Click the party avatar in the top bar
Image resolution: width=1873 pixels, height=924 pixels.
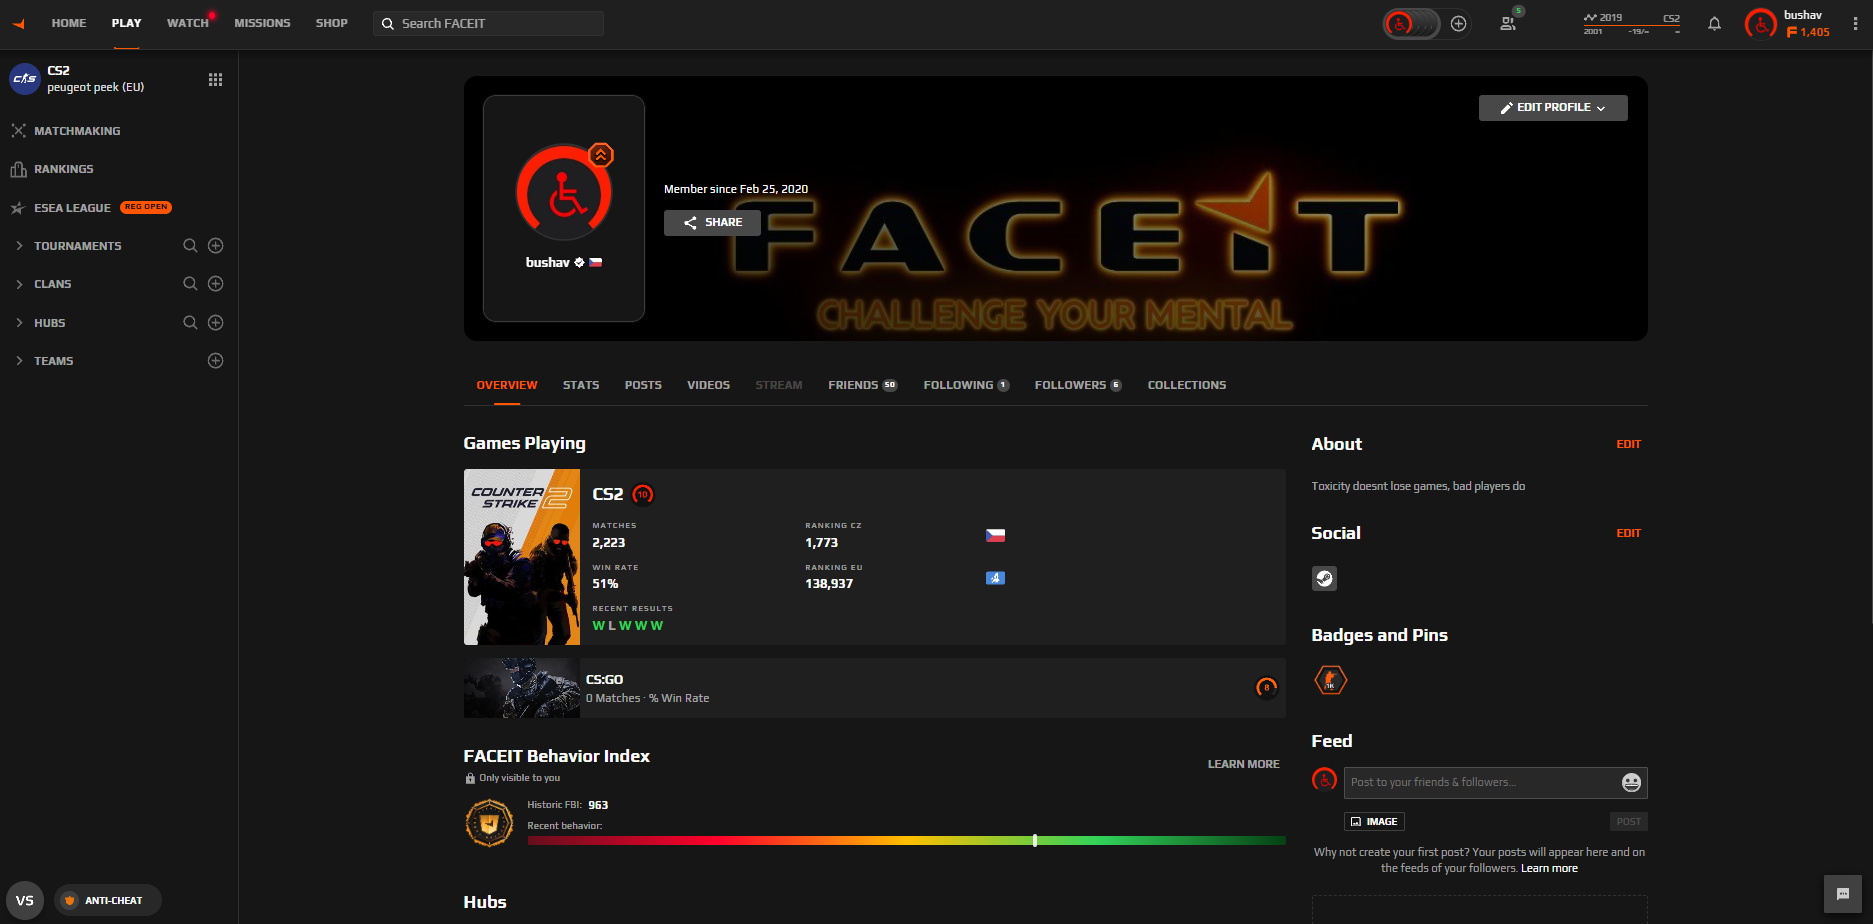point(1400,23)
